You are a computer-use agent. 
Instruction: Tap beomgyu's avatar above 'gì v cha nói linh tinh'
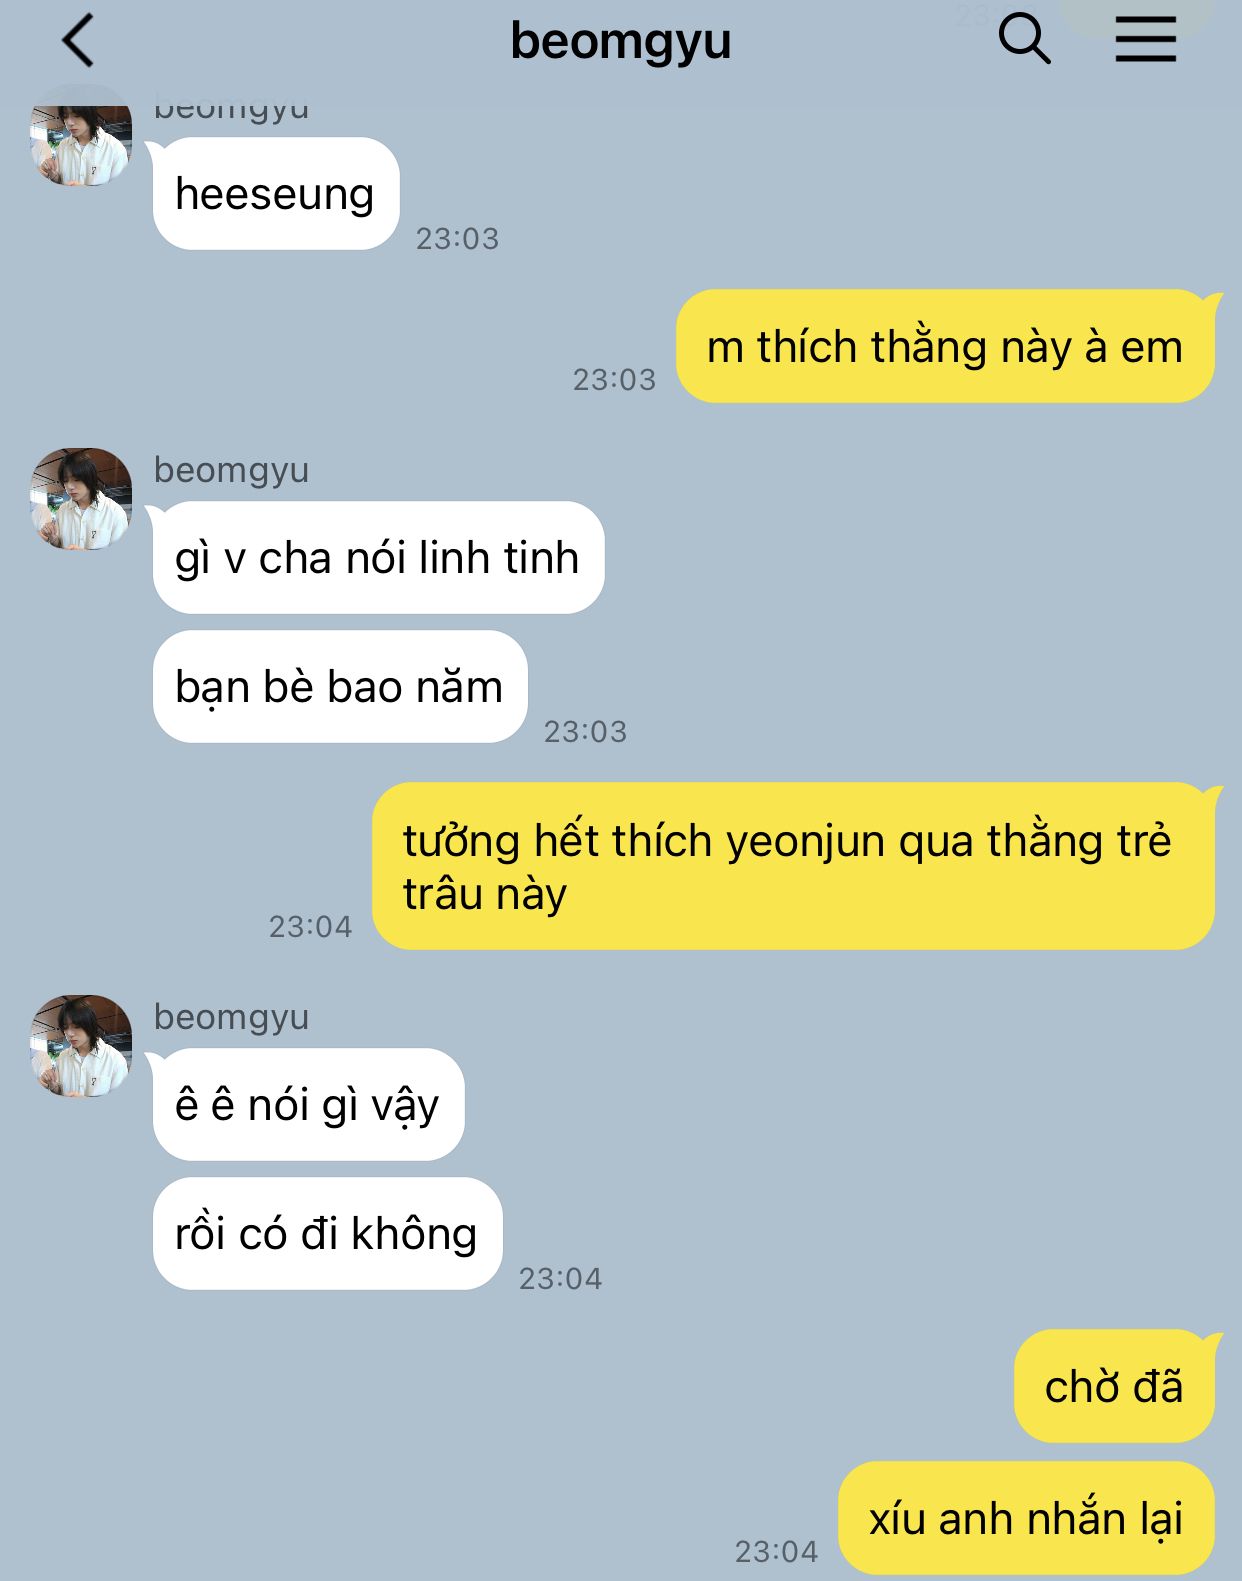point(81,499)
